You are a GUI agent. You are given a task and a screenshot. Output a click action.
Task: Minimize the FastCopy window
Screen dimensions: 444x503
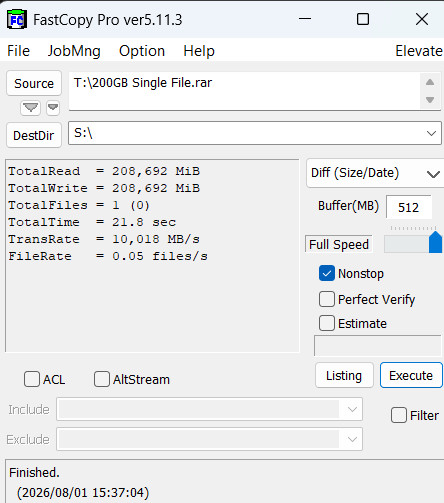coord(305,19)
